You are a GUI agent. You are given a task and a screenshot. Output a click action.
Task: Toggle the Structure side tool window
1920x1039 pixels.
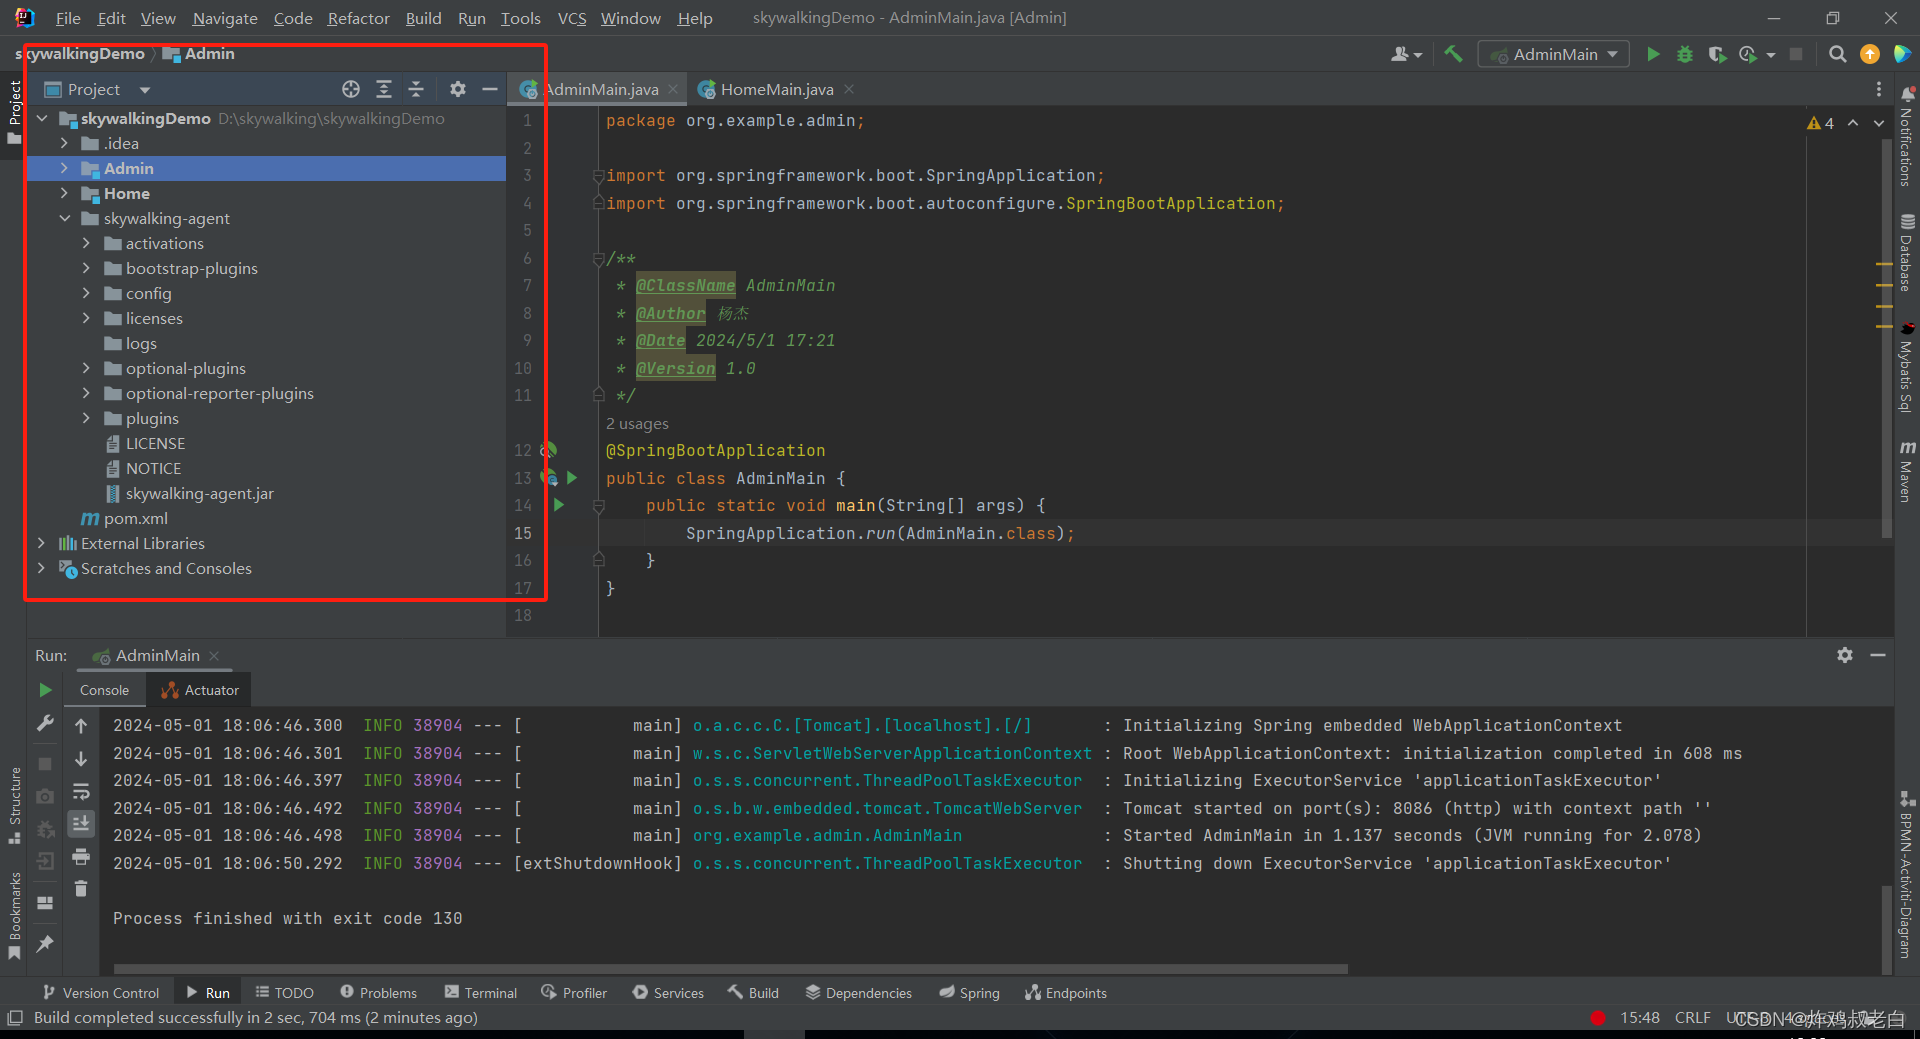click(14, 805)
